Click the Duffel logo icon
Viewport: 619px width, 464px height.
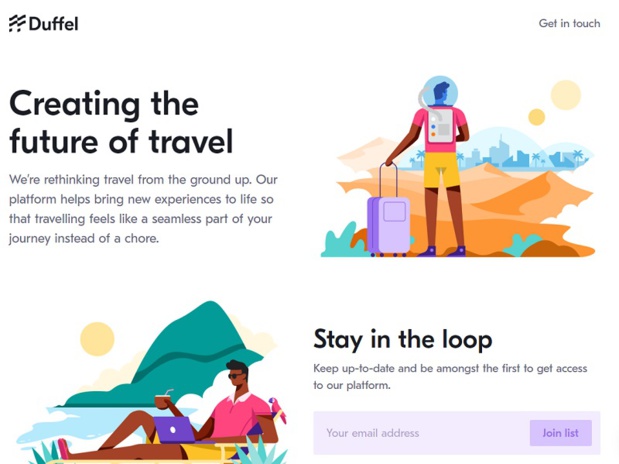[17, 23]
